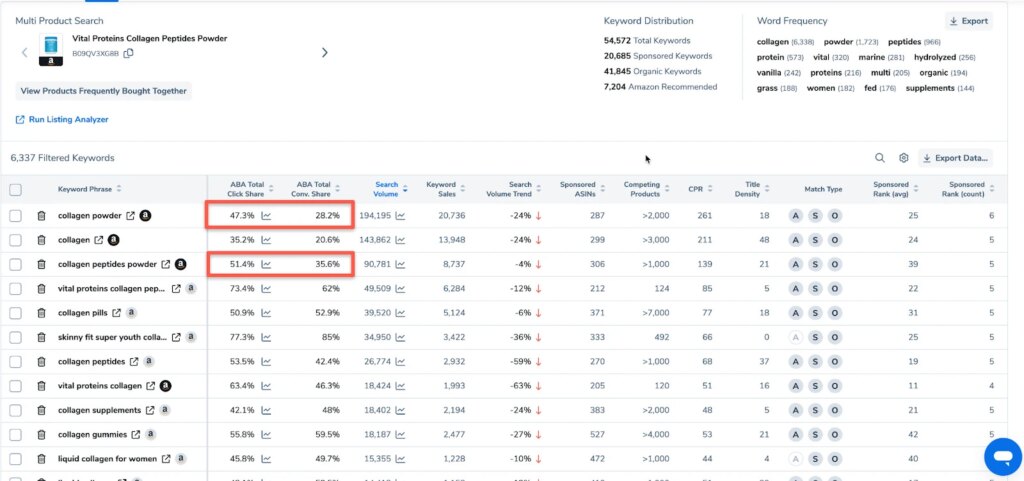Delete the collagen gummies keyword row
Screen dimensions: 1024x481
(41, 434)
